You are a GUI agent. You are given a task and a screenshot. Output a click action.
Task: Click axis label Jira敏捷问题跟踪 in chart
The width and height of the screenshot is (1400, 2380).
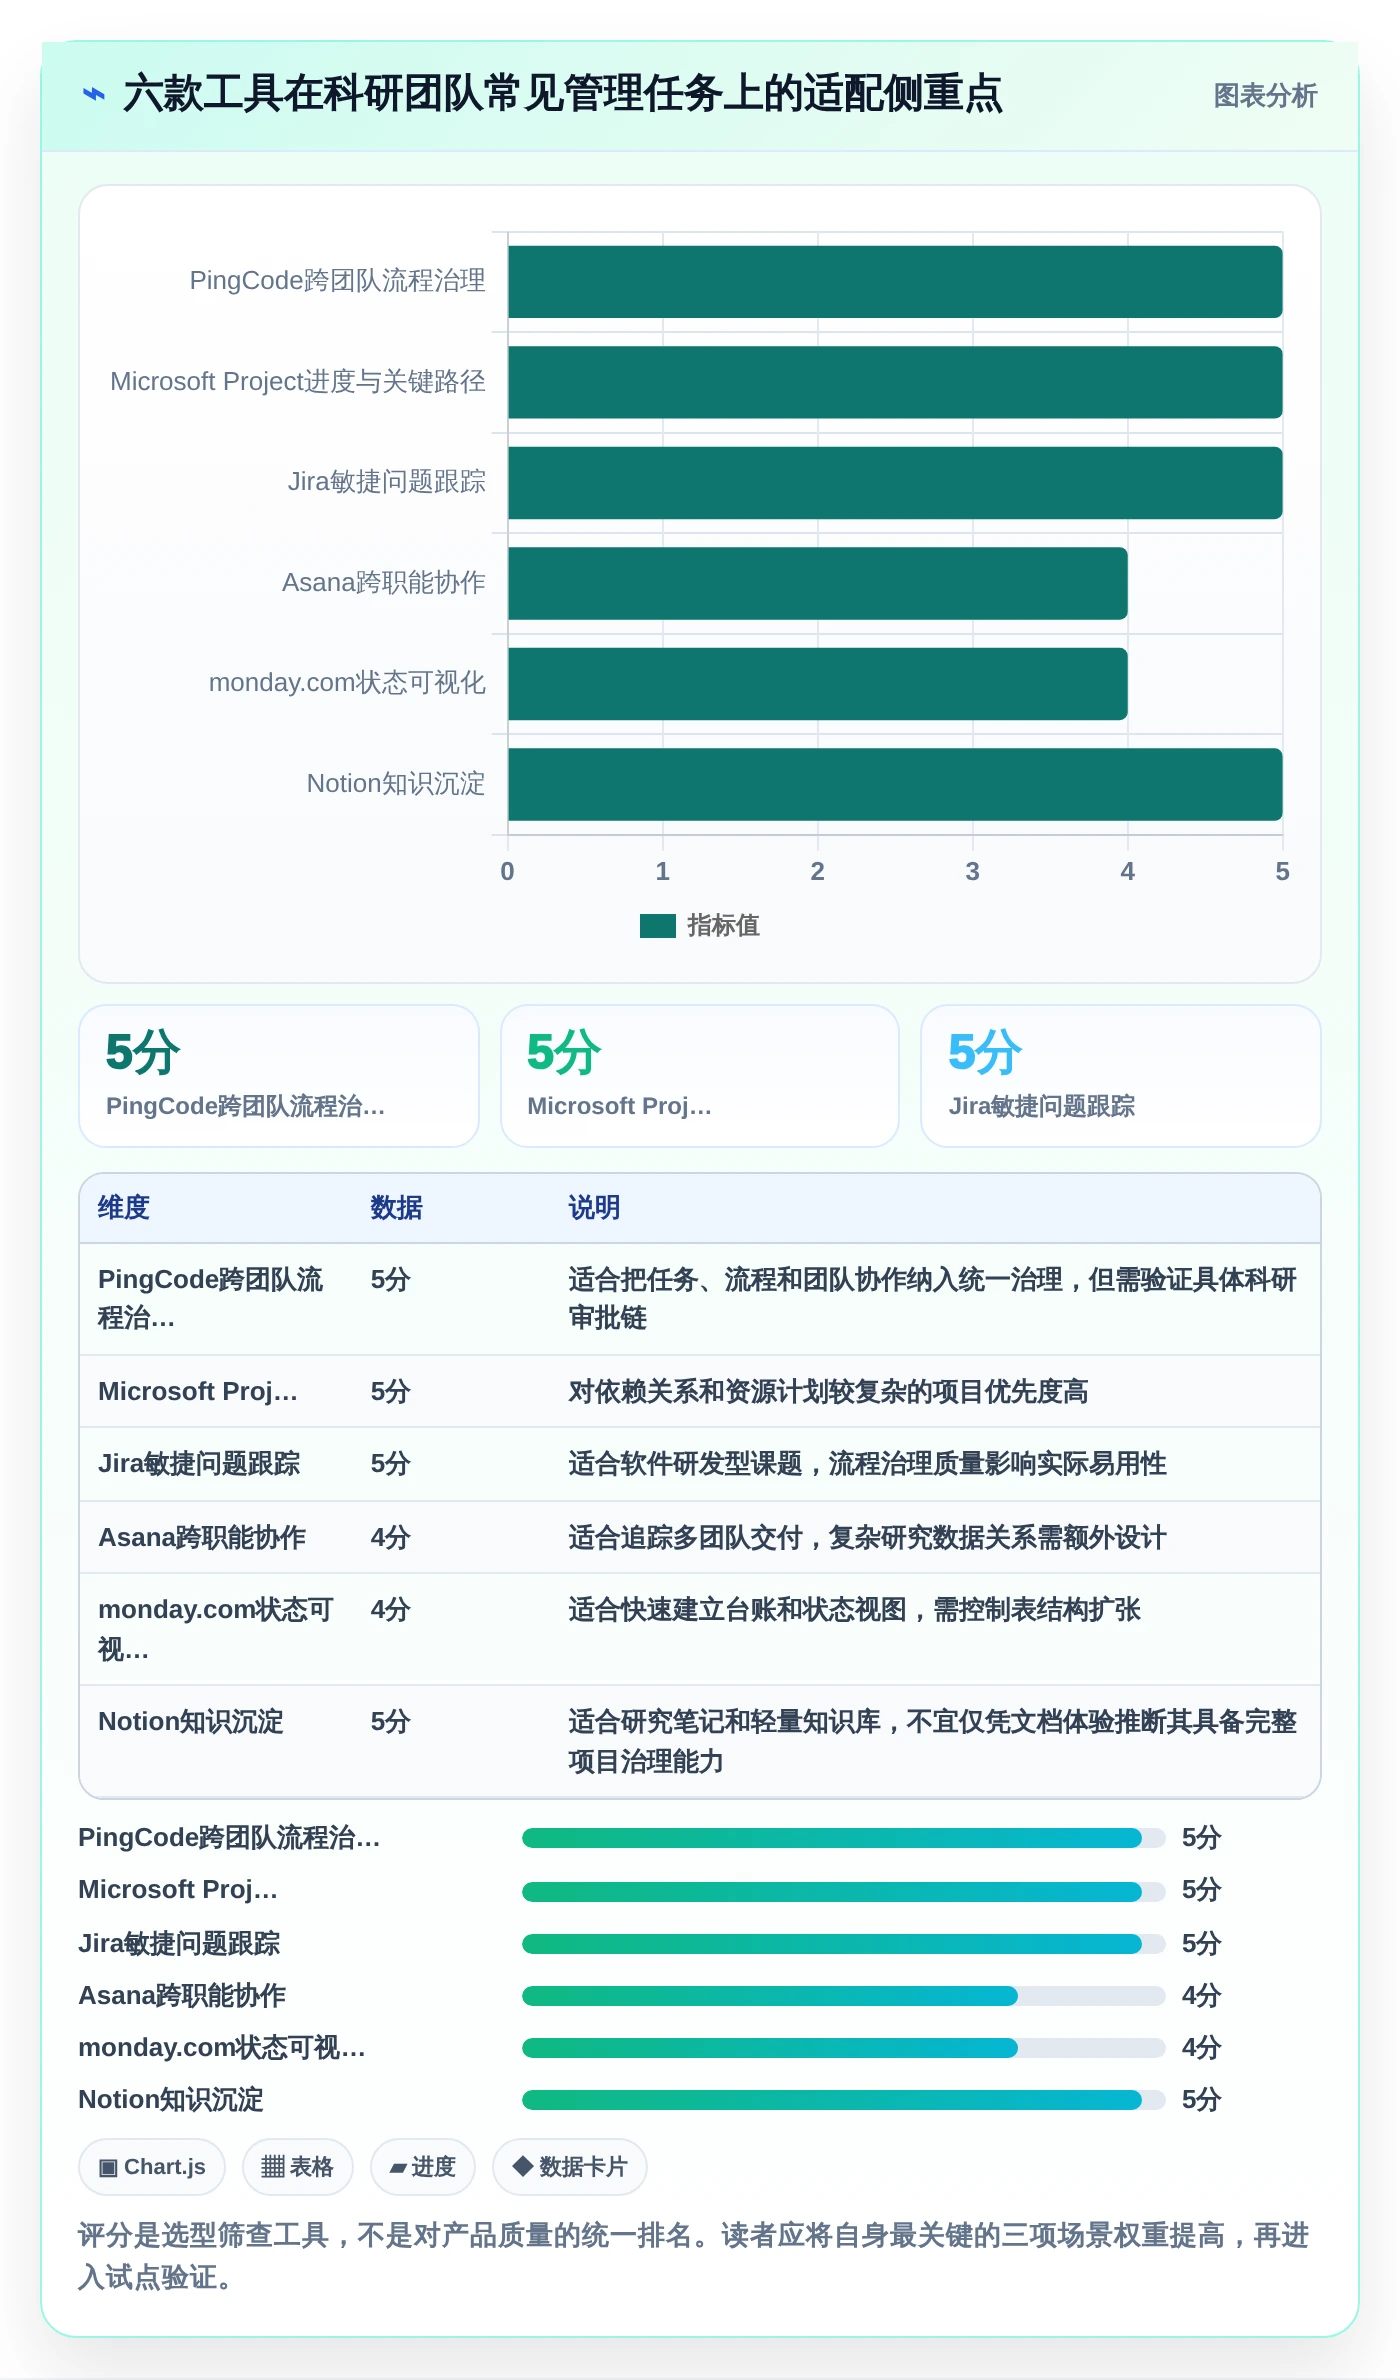pos(387,482)
